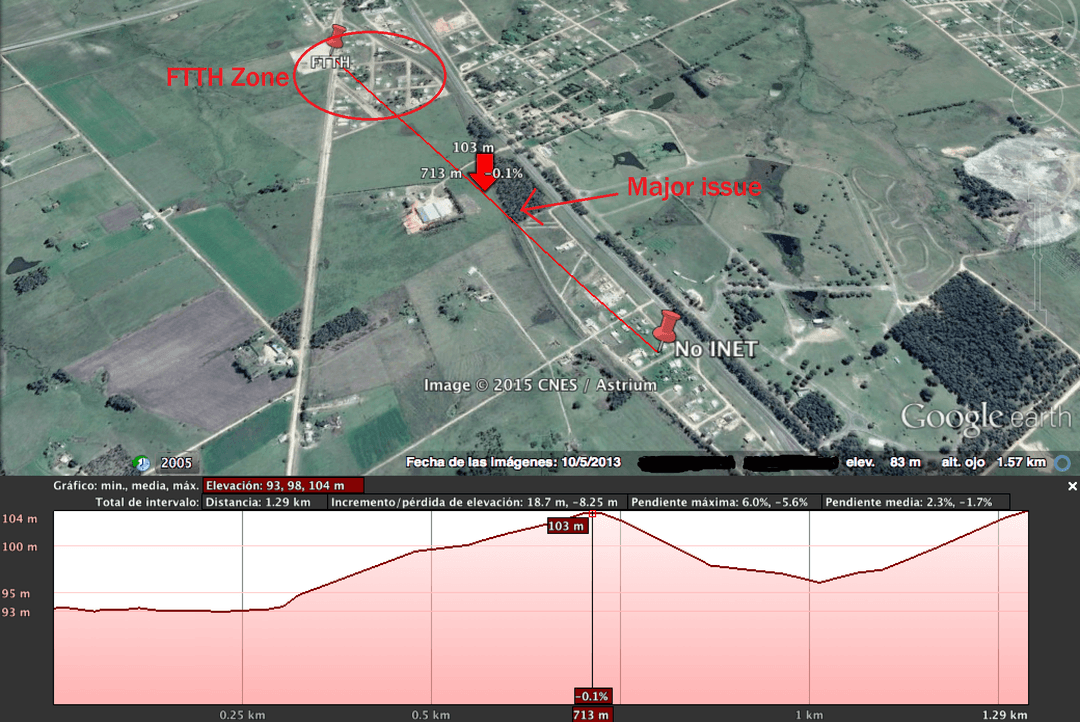Click the Image © 2015 CNES / Astrium attribution

pos(540,385)
